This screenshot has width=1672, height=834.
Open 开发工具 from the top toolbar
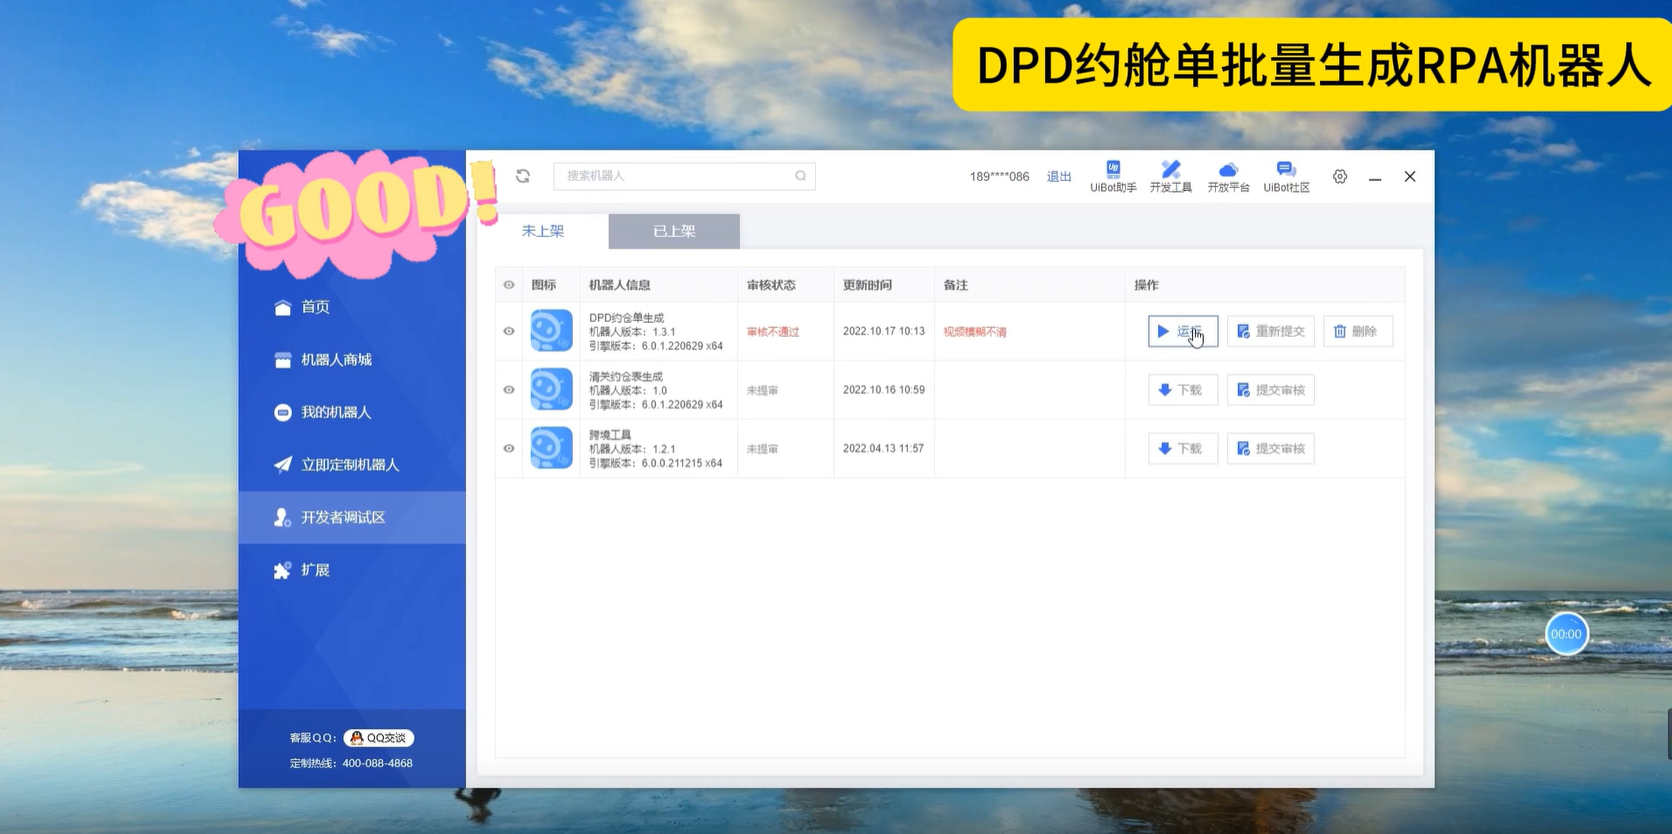[1171, 177]
